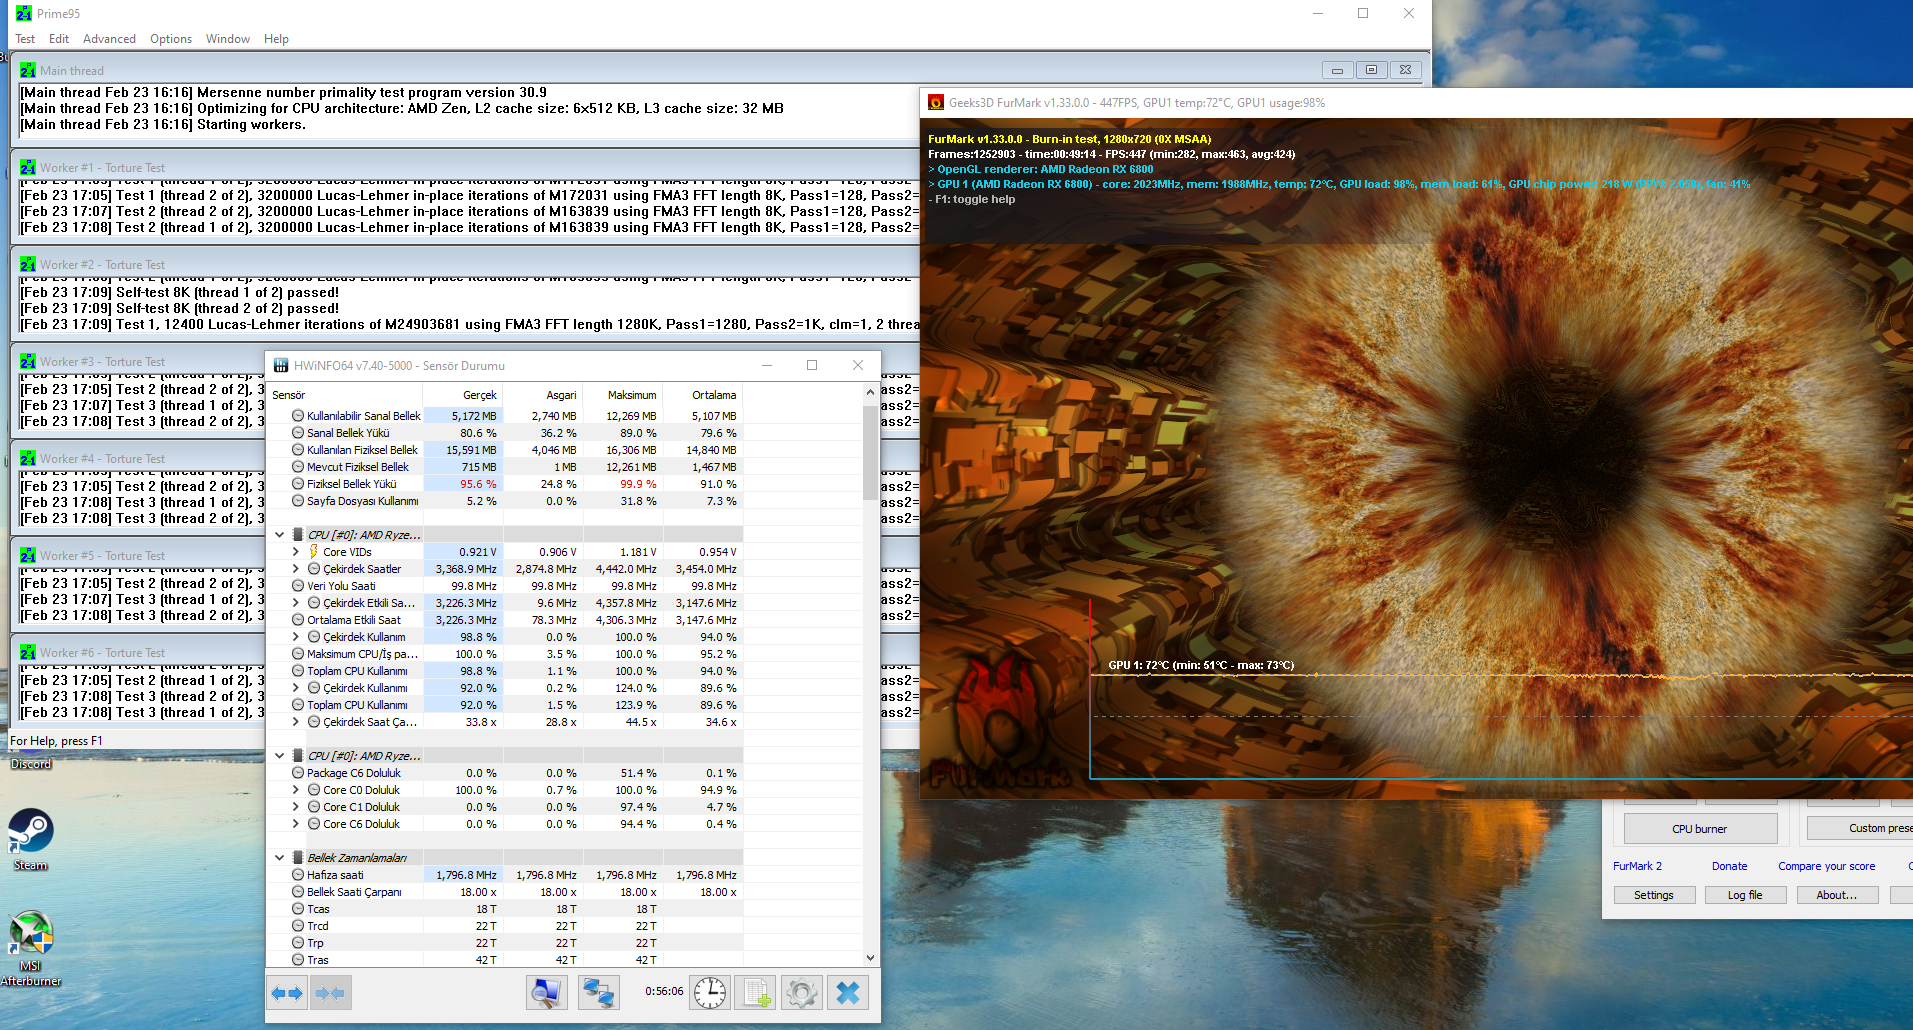Image resolution: width=1913 pixels, height=1030 pixels.
Task: Click the red 99.9 % maximum value
Action: 638,484
